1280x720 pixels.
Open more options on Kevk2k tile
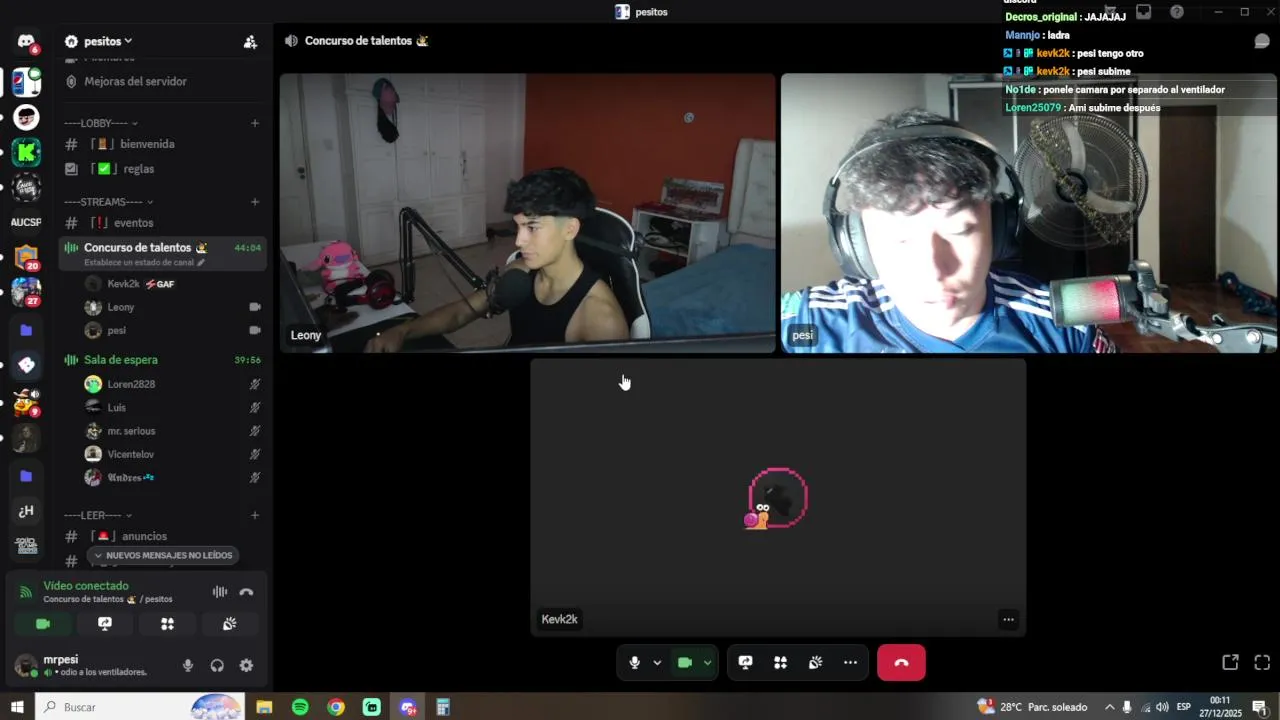[1008, 619]
